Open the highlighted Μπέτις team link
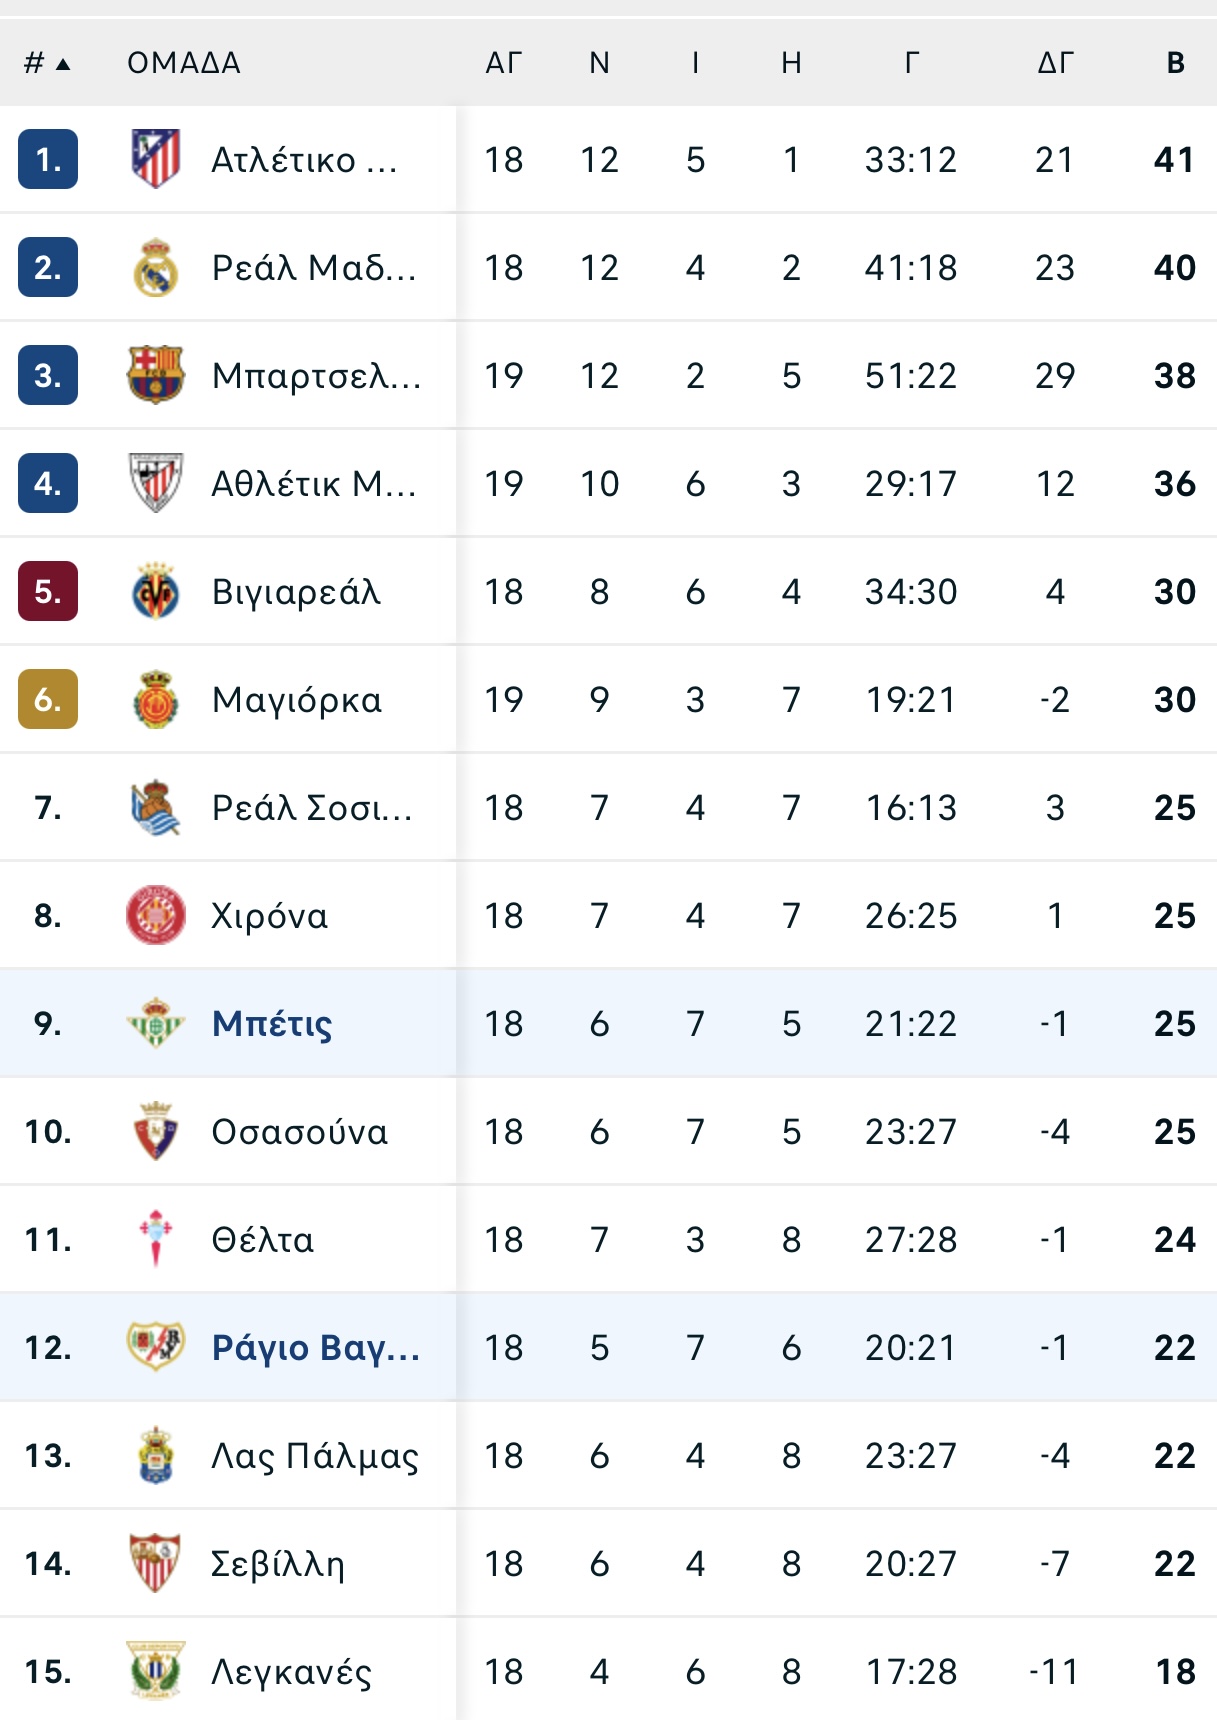 click(x=272, y=1023)
